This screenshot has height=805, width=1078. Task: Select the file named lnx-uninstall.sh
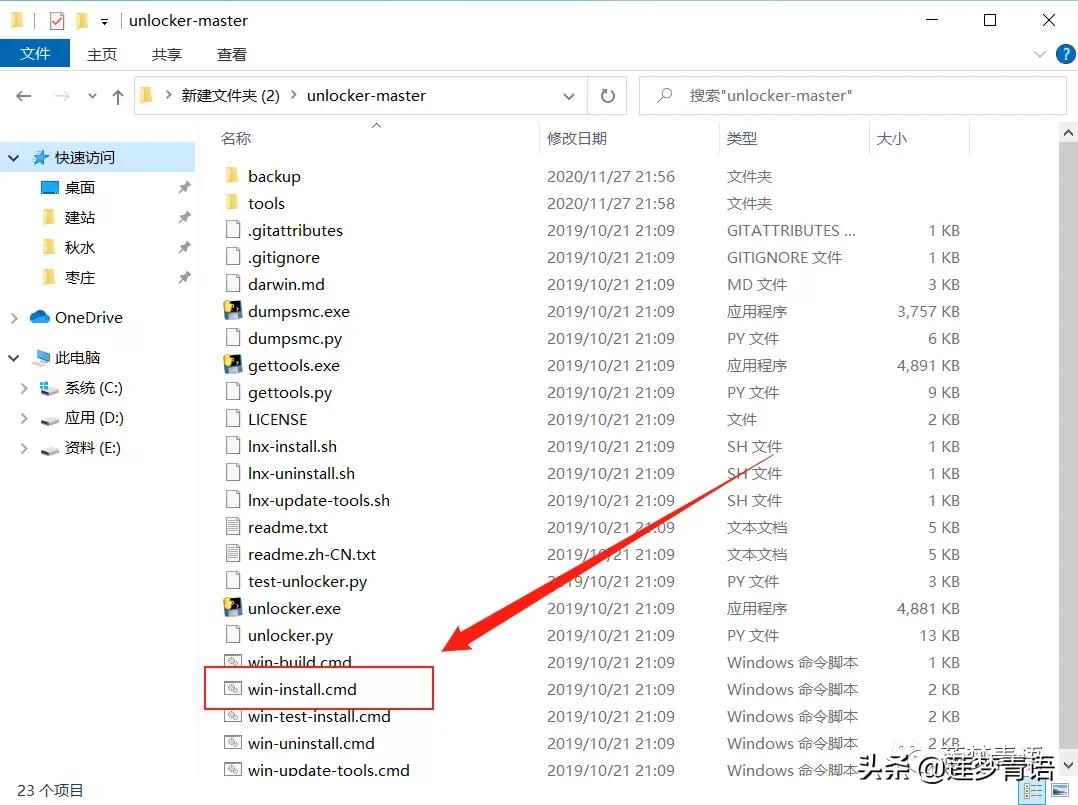pos(301,473)
